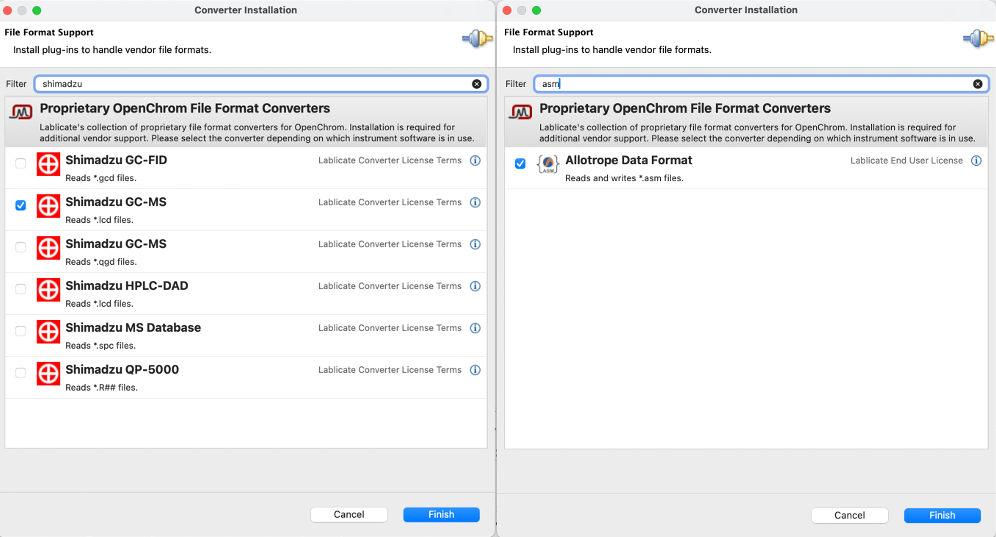
Task: Close the left Converter Installation window
Action: point(8,10)
